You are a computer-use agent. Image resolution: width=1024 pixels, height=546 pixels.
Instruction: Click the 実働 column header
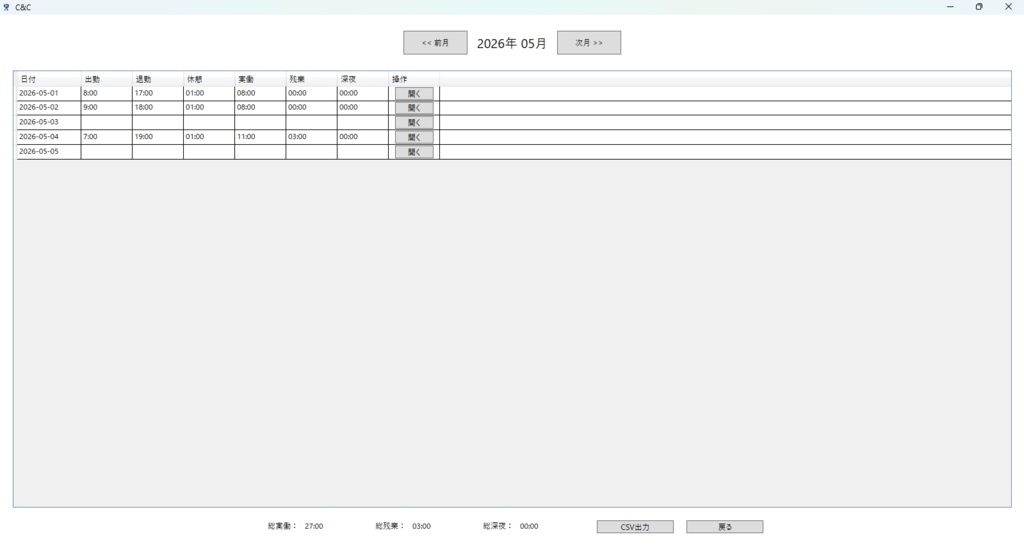(x=260, y=79)
